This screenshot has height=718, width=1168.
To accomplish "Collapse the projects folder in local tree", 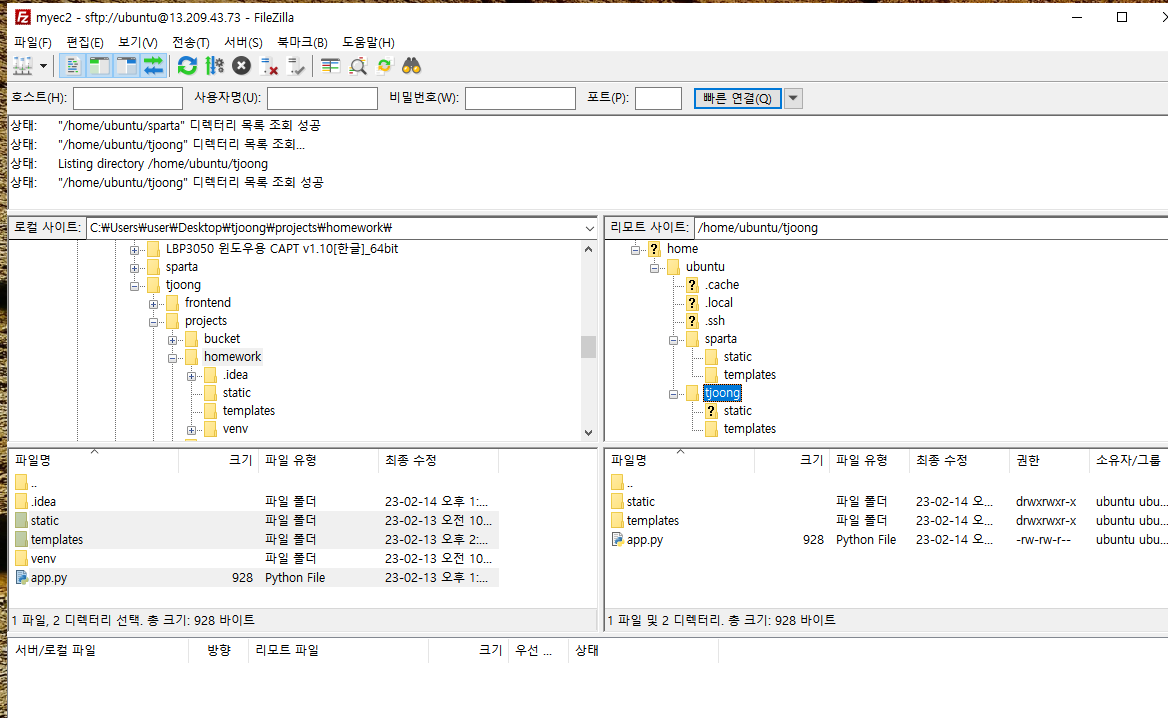I will [x=153, y=323].
